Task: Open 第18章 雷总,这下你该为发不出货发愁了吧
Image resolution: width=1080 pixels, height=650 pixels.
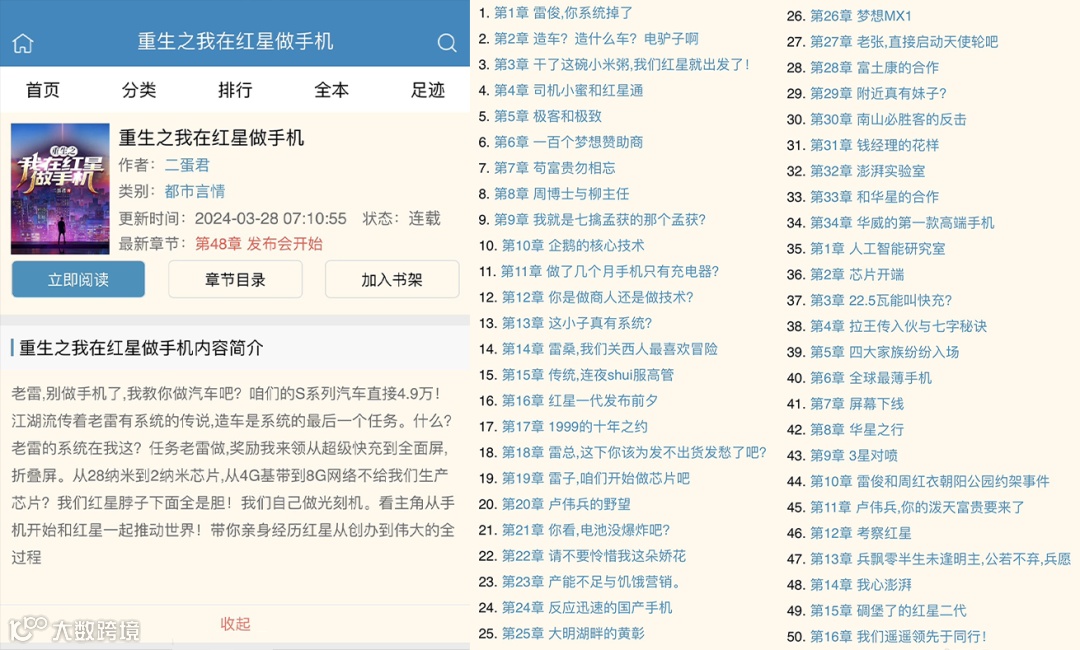Action: click(x=634, y=452)
